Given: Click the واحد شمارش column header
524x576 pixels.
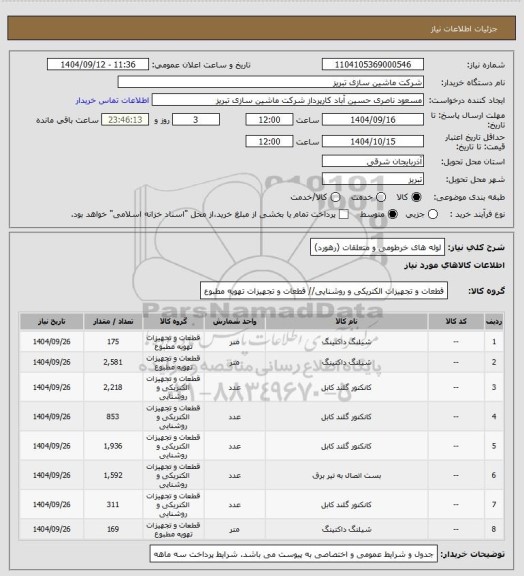Looking at the screenshot, I should click(x=234, y=321).
